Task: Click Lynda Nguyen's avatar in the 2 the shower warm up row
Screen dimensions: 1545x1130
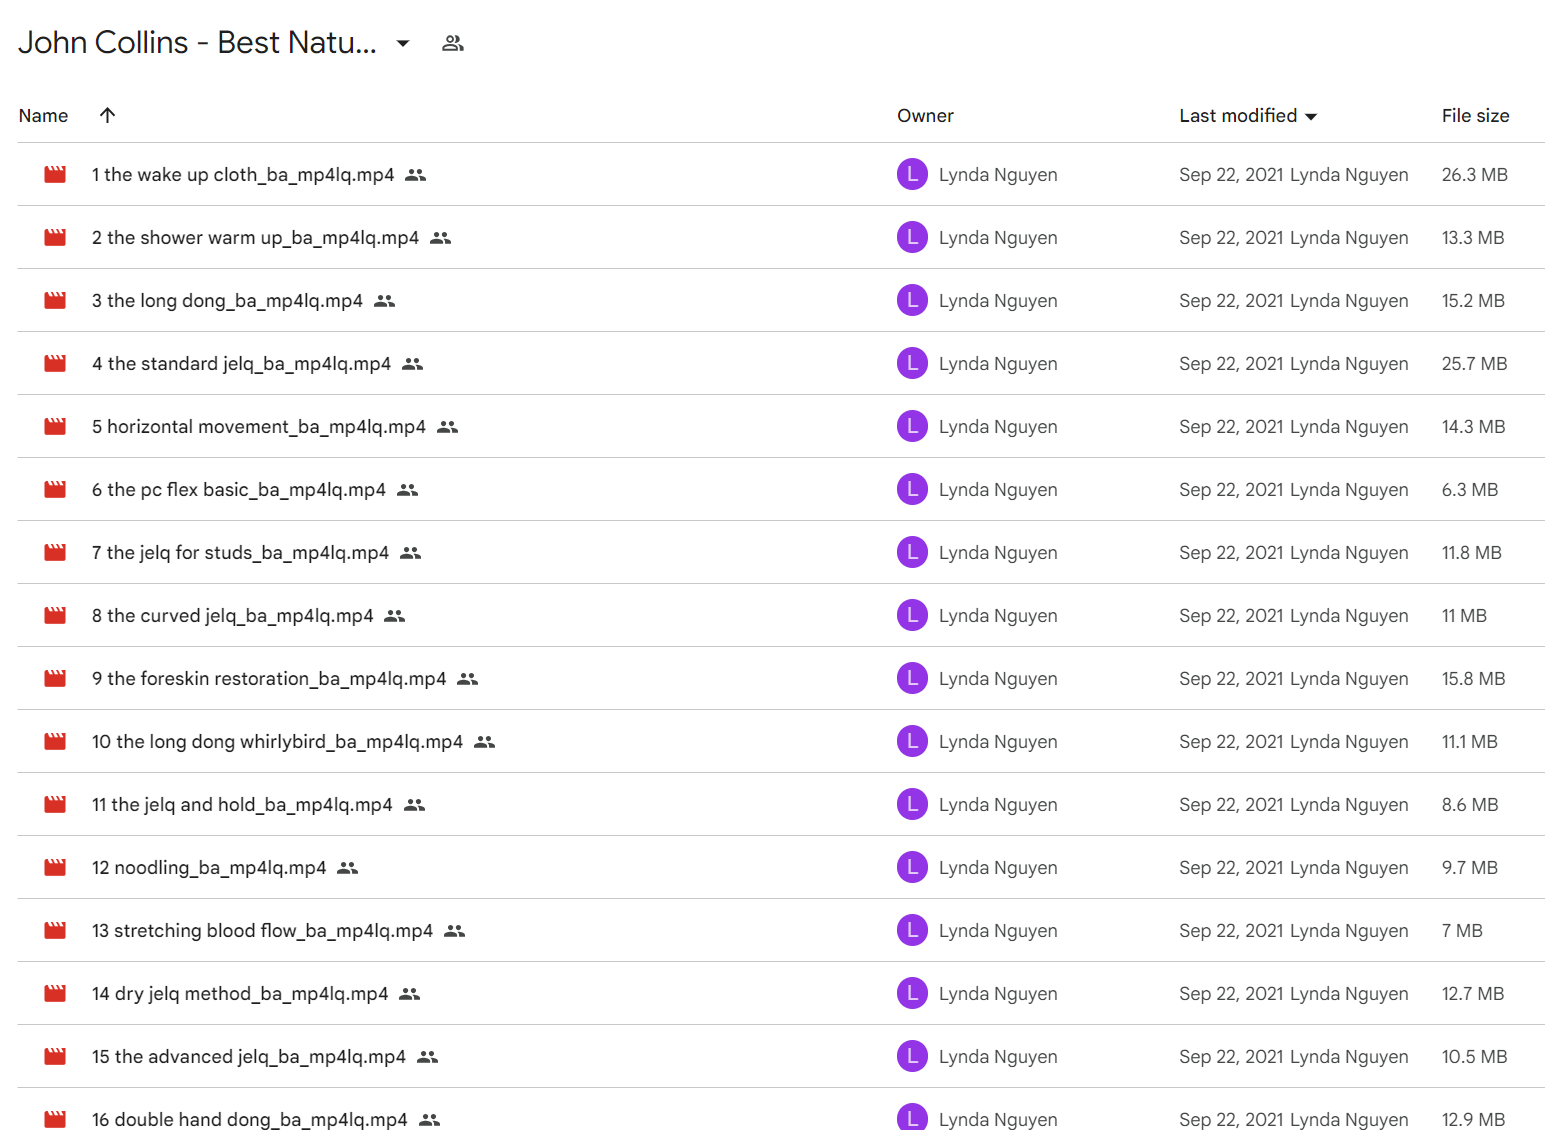Action: tap(912, 237)
